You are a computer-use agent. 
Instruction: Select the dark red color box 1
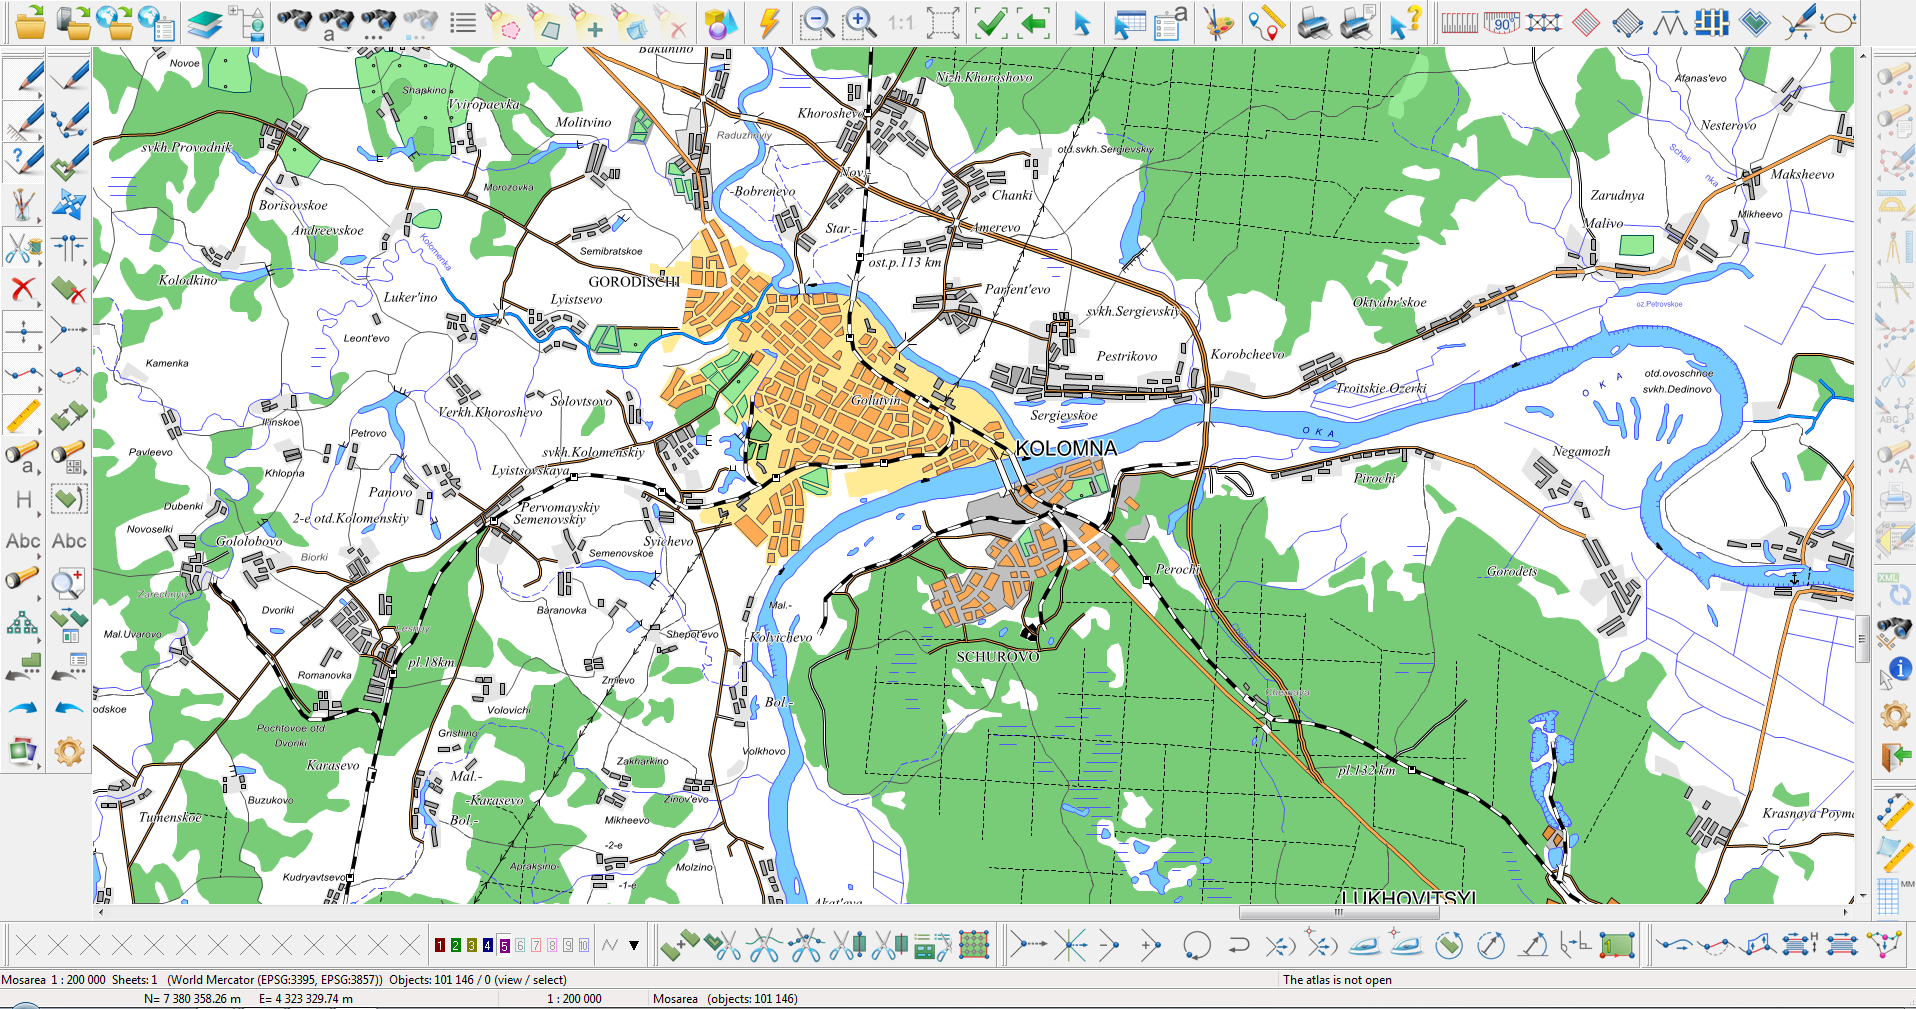point(440,945)
